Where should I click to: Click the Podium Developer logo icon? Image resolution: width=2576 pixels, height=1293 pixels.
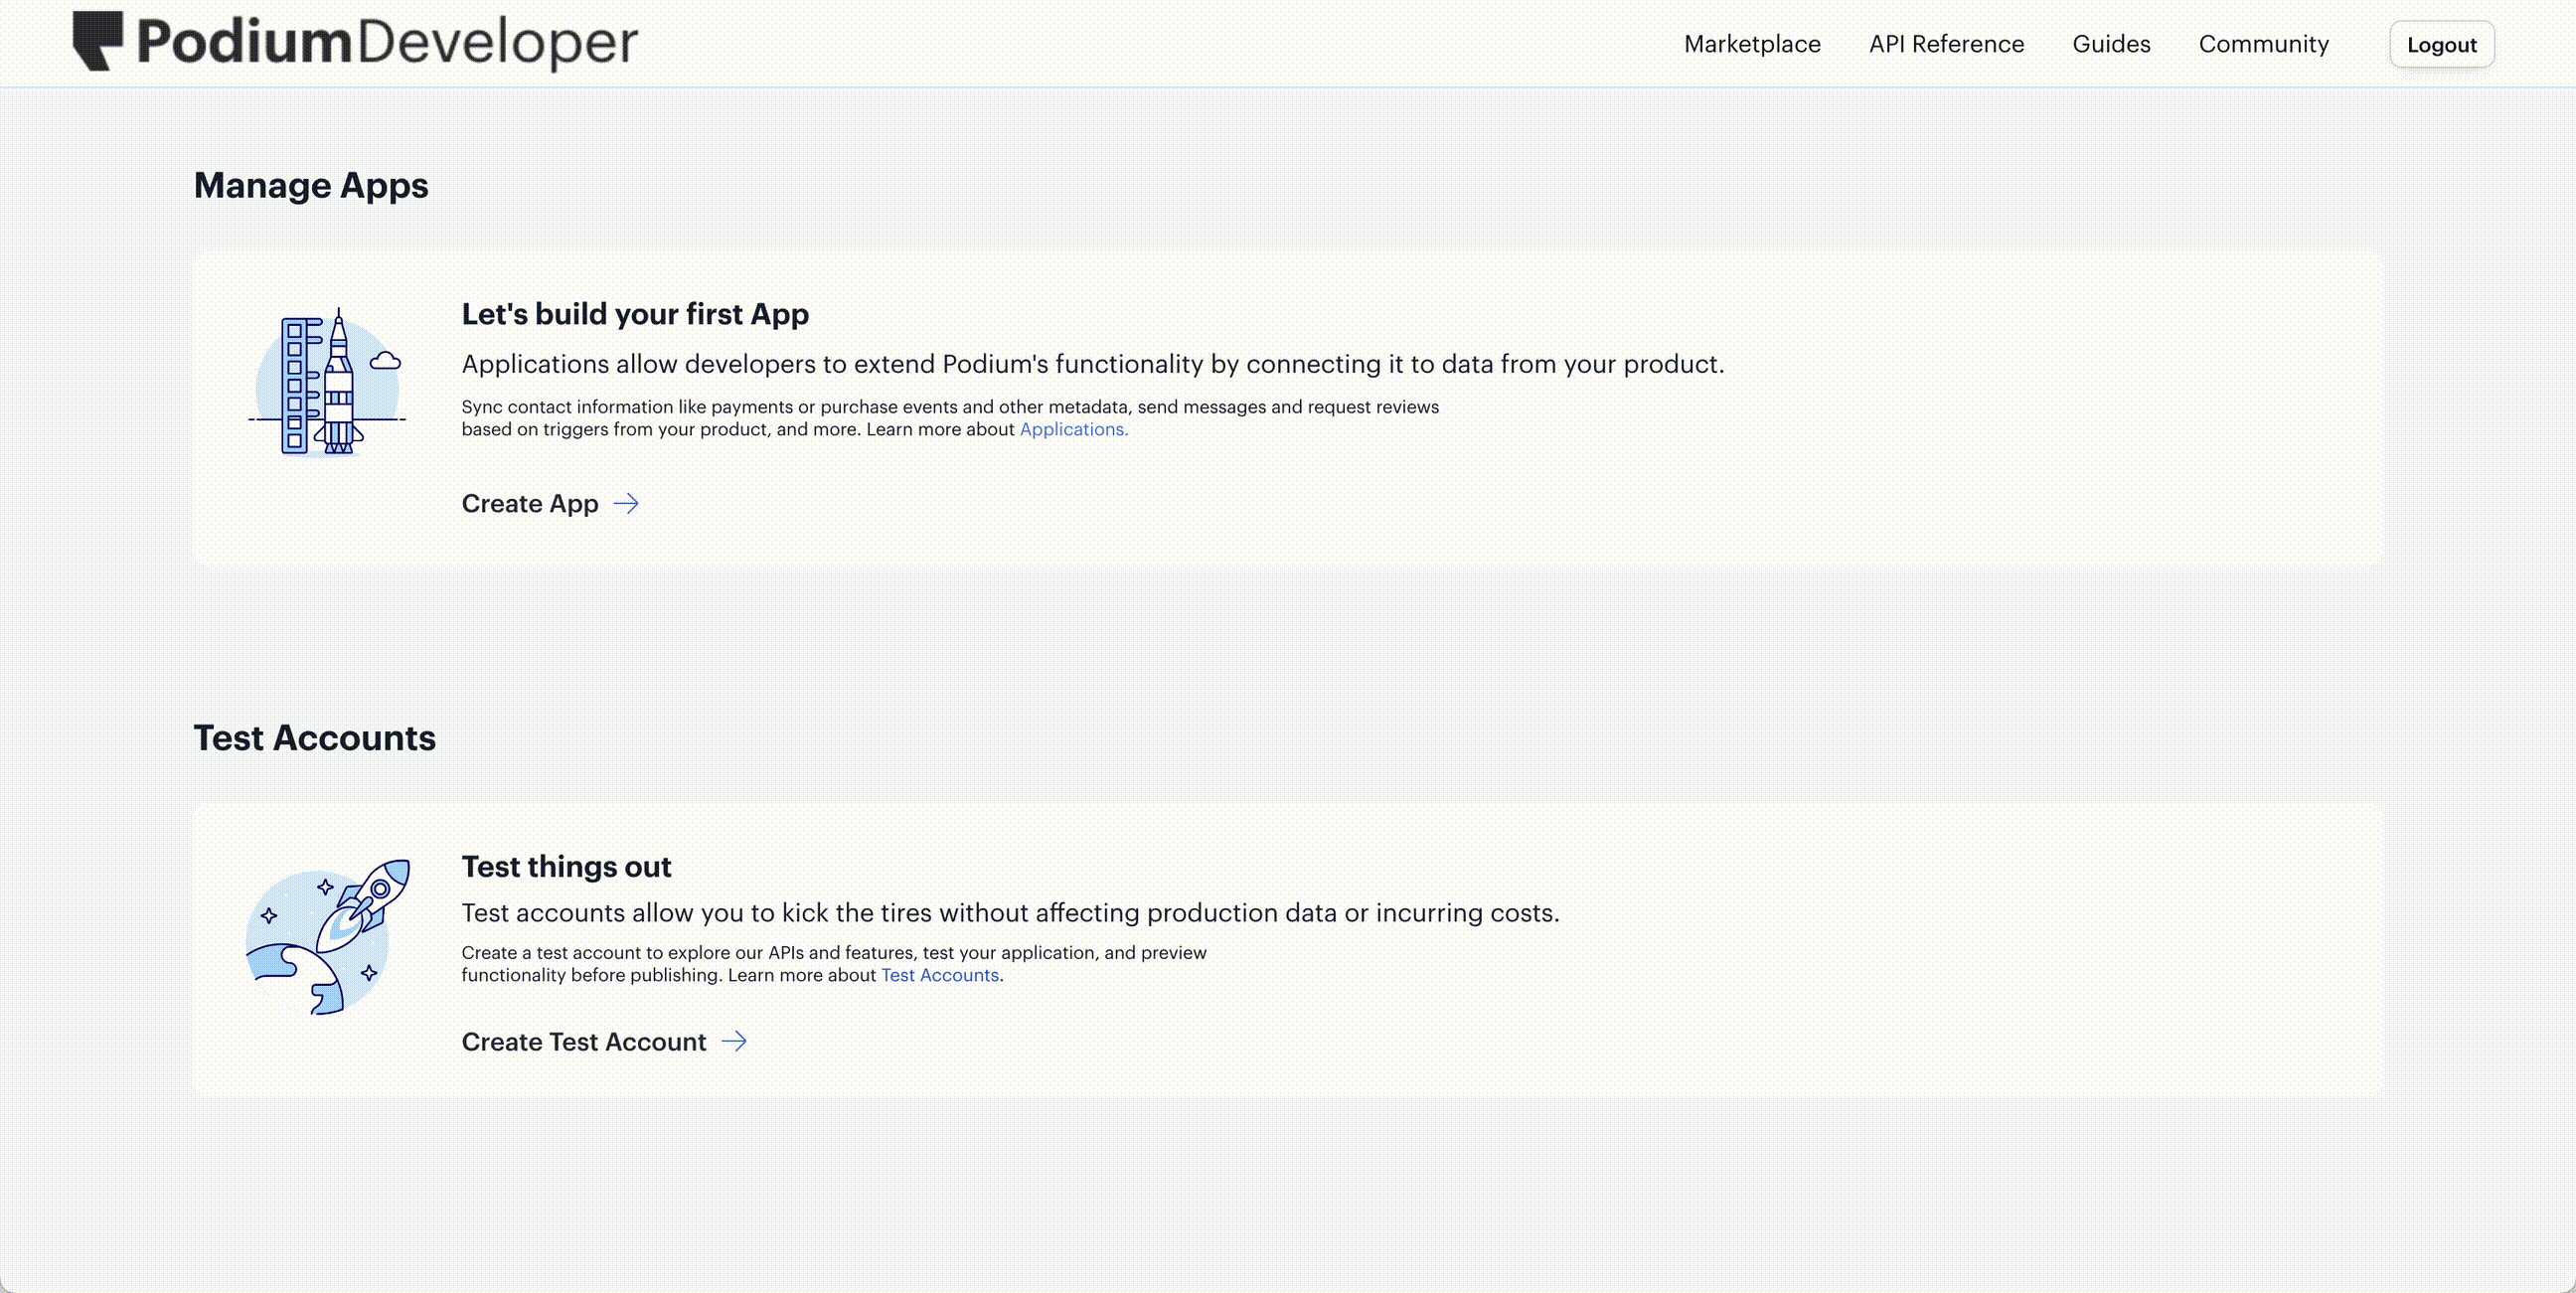(x=98, y=41)
